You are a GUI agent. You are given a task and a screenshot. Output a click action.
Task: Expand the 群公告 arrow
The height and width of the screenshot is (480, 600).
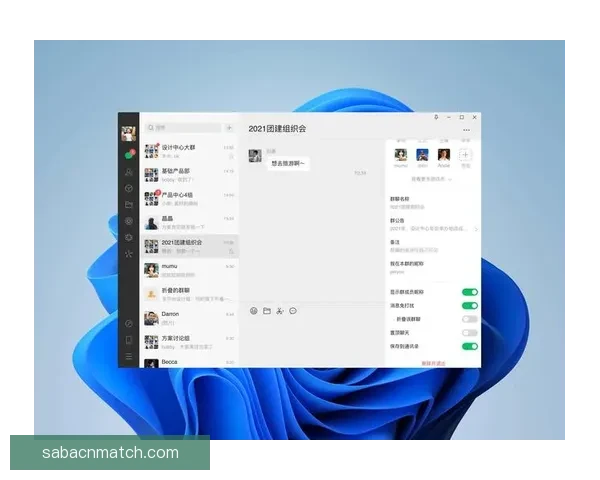(x=476, y=229)
